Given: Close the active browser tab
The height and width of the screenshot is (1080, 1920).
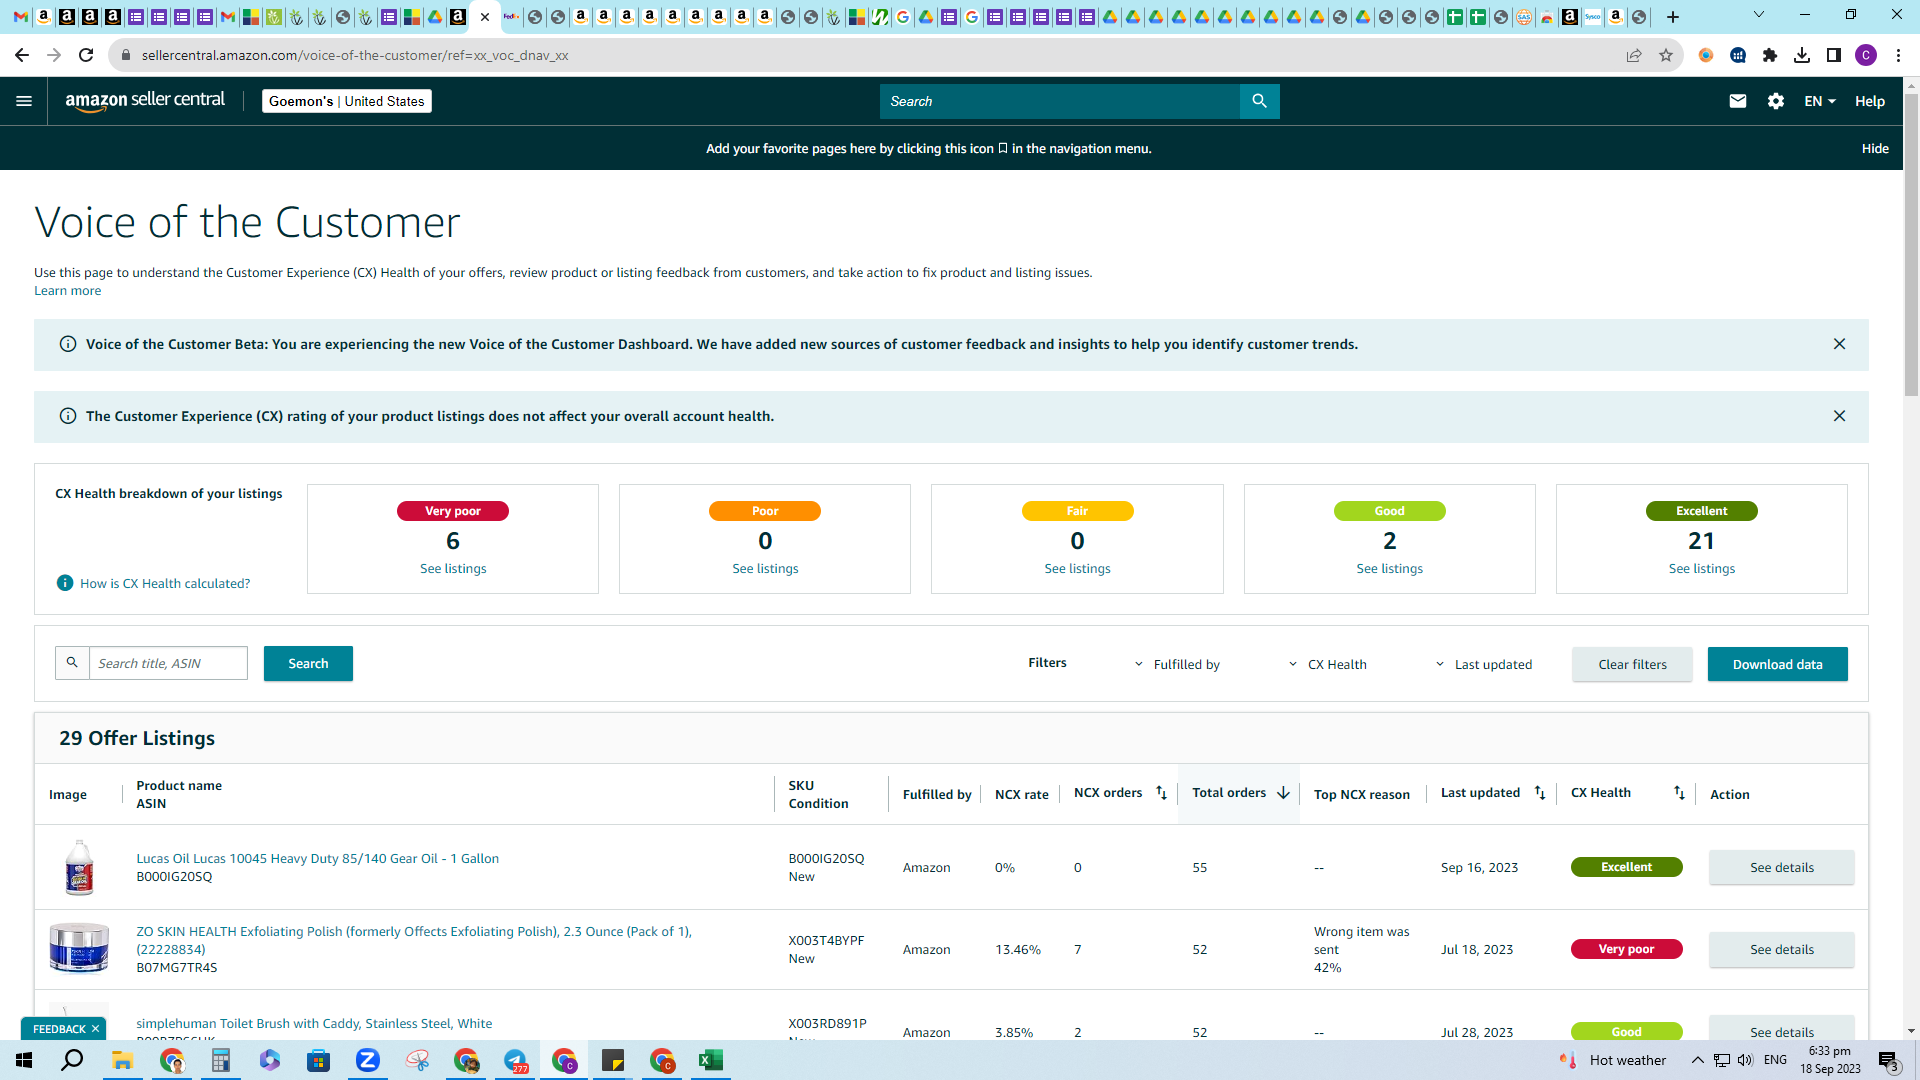Looking at the screenshot, I should click(x=485, y=17).
